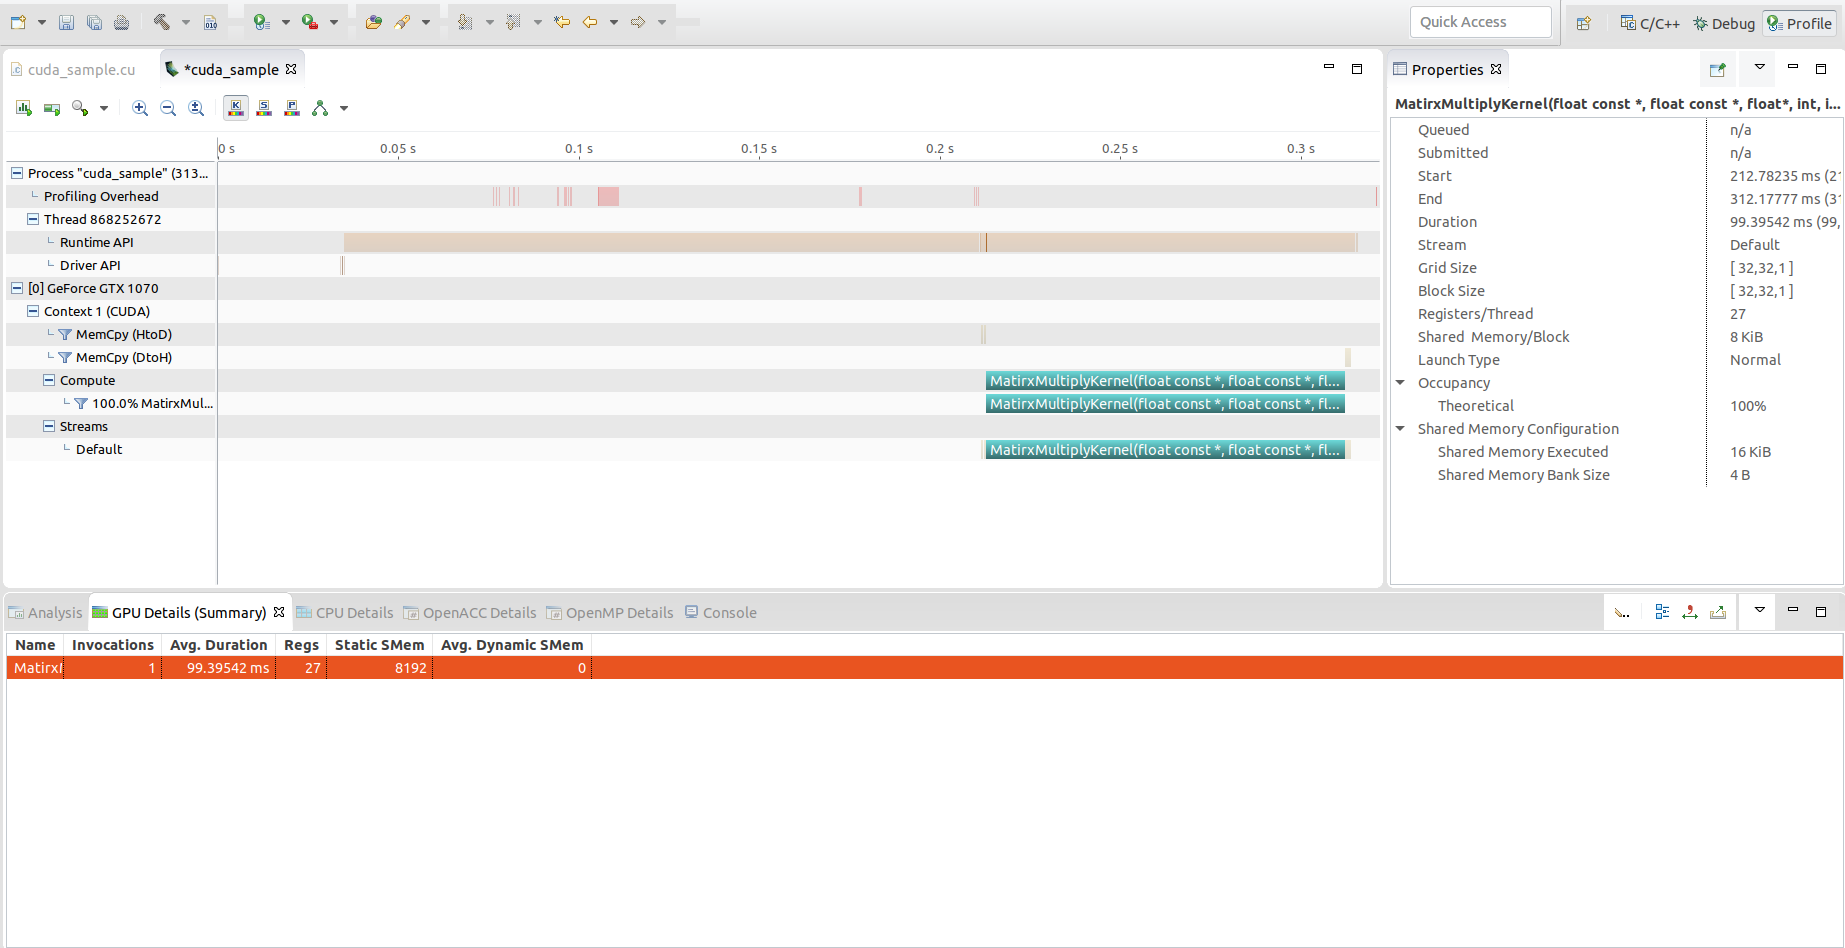
Task: Collapse the Context 1 (CUDA) node
Action: point(33,311)
